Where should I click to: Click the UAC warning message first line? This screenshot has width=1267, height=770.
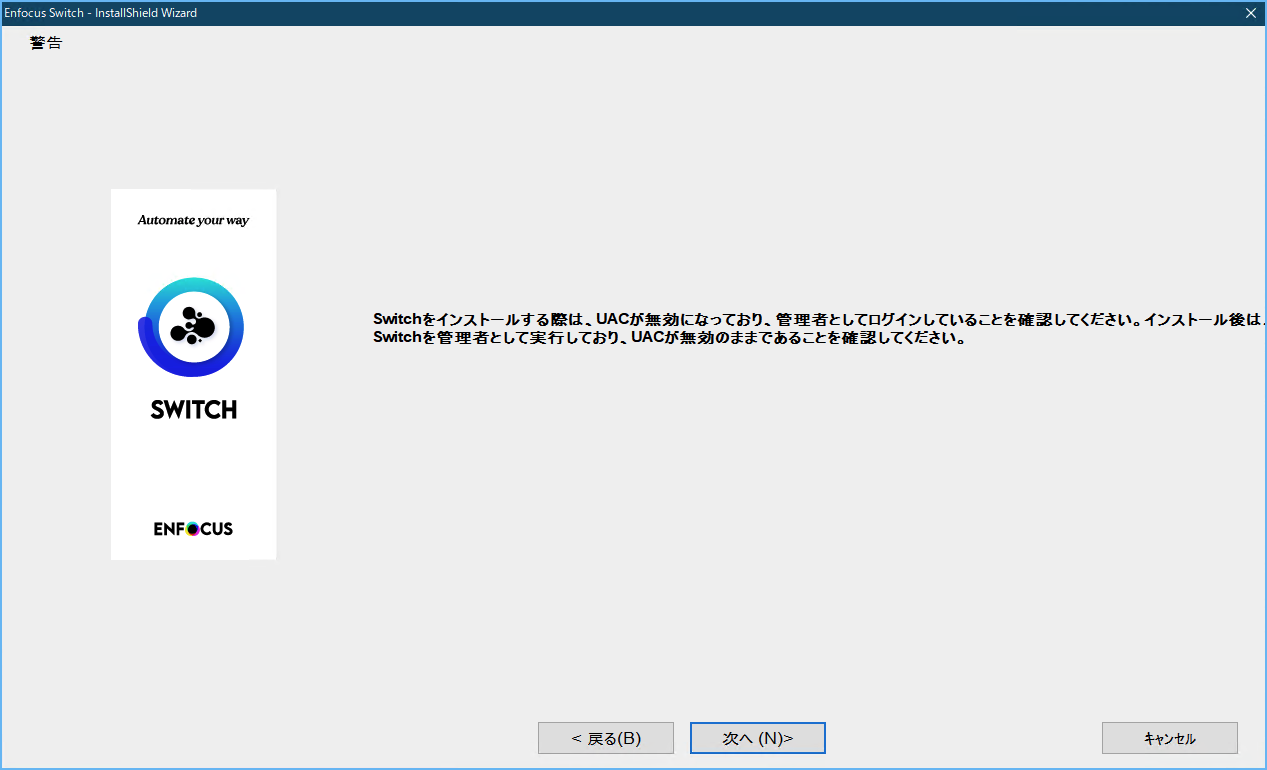click(819, 319)
